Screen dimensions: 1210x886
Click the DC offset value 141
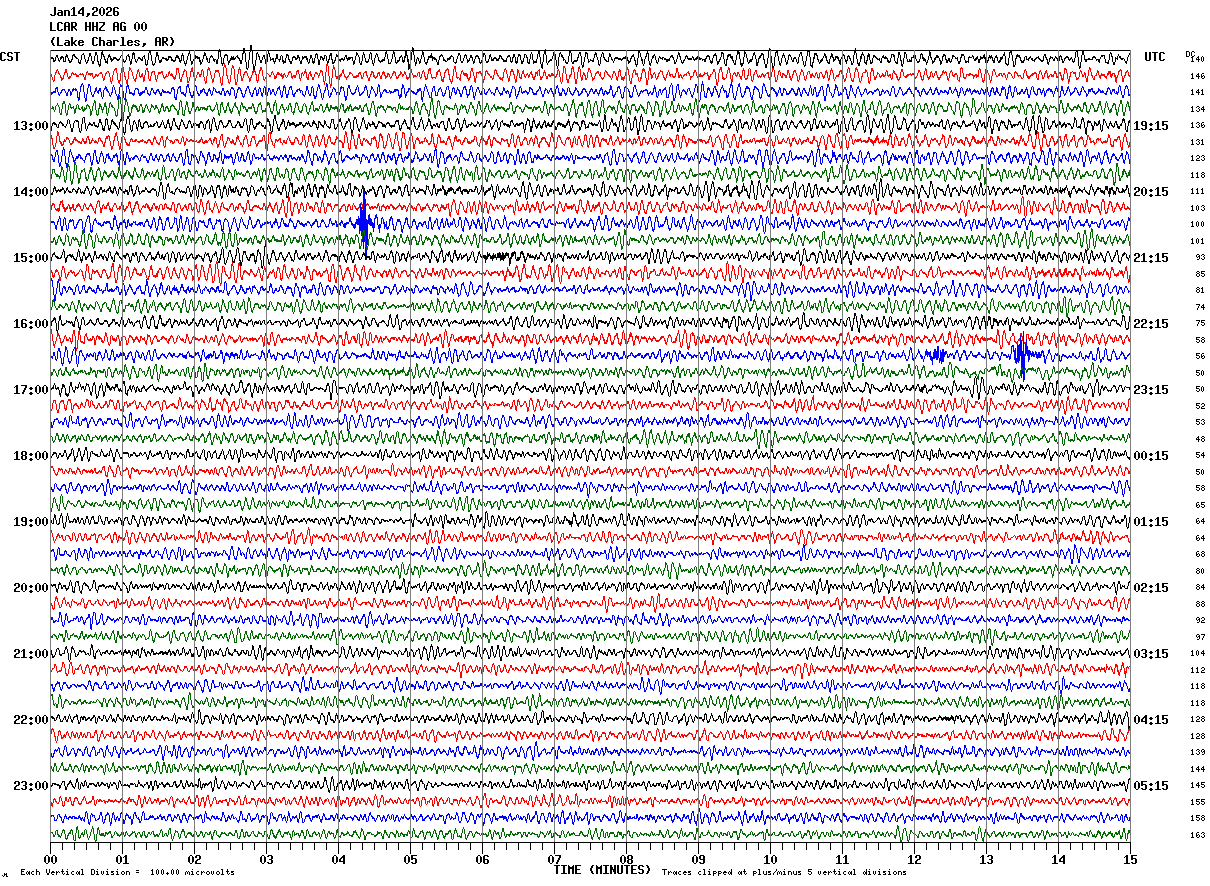pos(1197,93)
